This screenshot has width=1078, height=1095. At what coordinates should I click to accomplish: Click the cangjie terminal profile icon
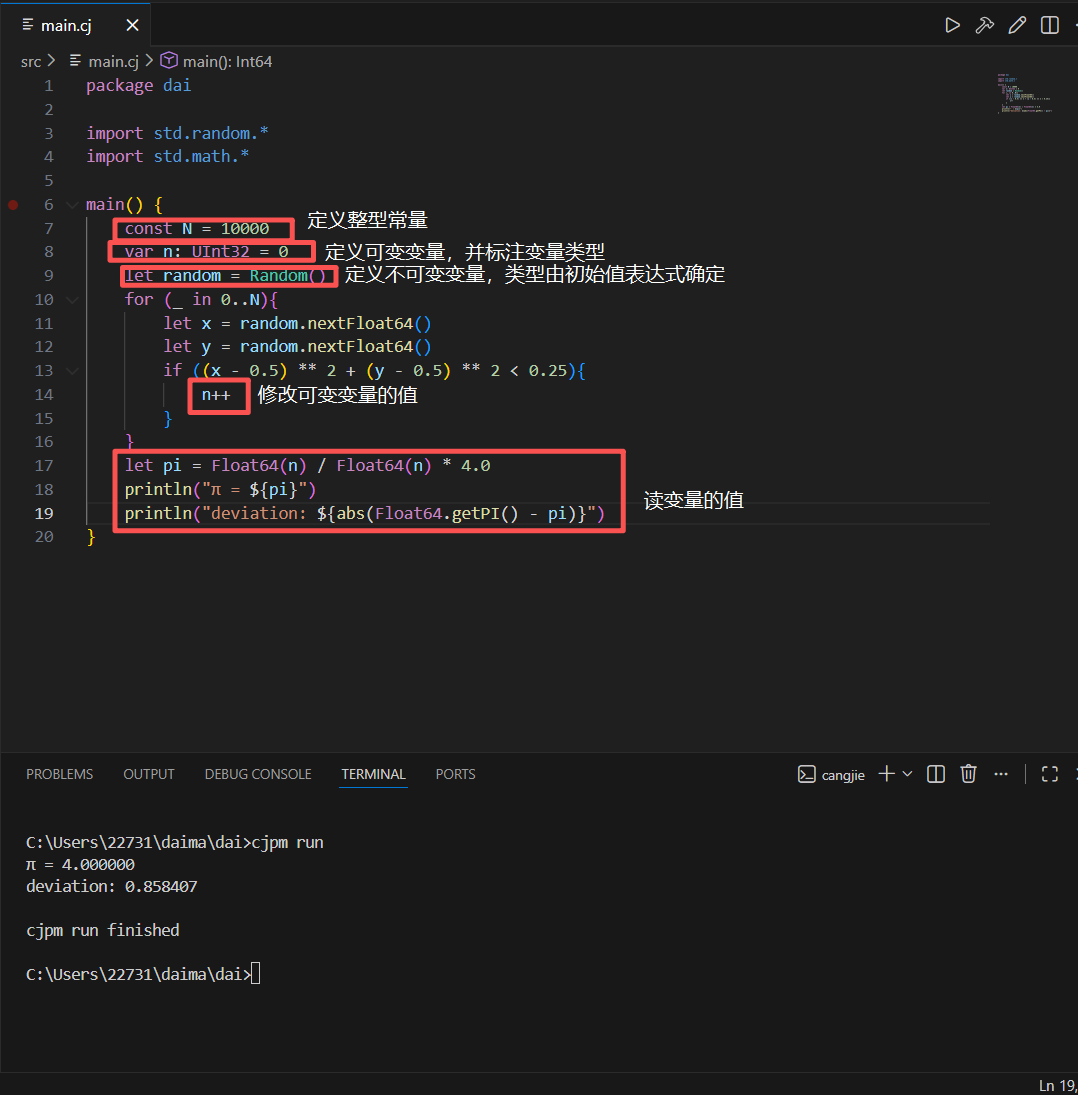(x=806, y=774)
